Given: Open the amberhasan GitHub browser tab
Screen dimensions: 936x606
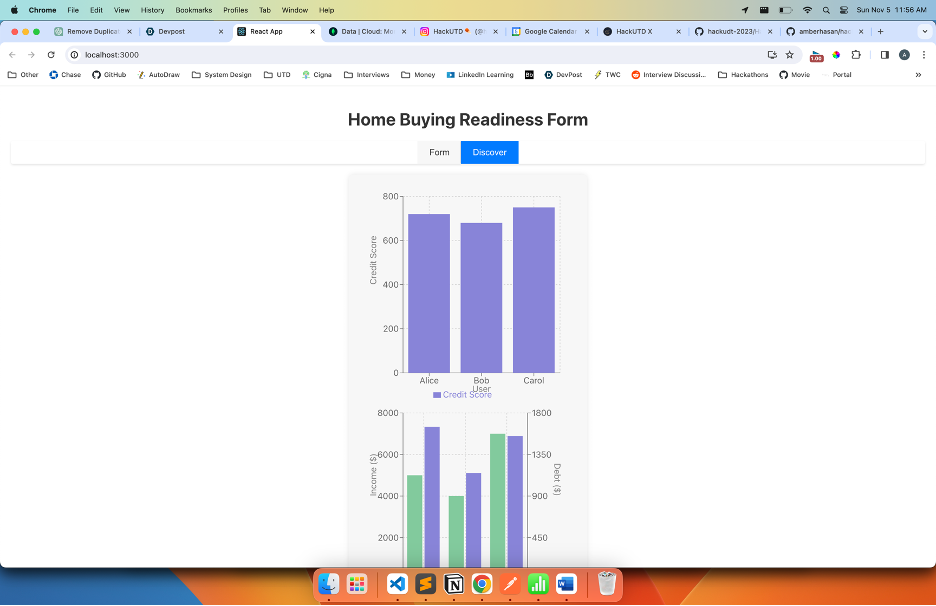Looking at the screenshot, I should [x=824, y=32].
